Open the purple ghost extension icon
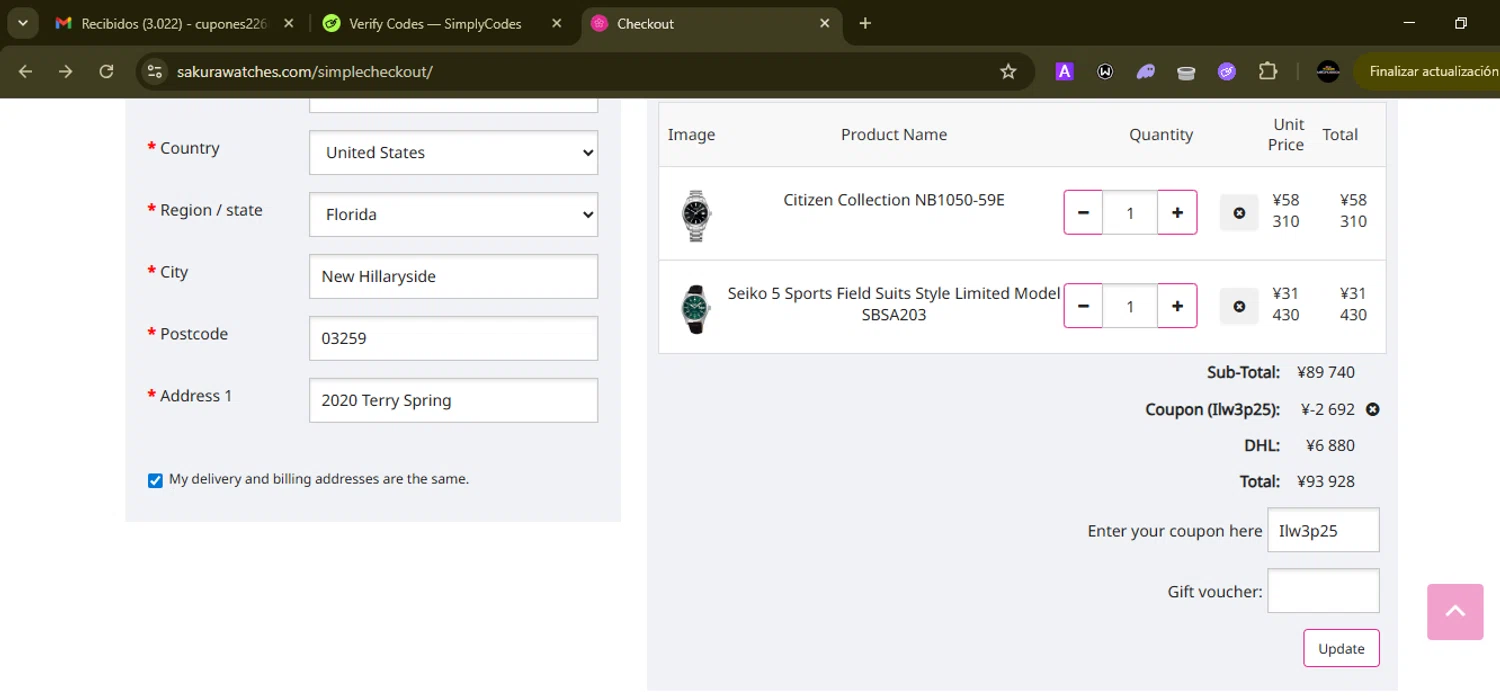1500x697 pixels. 1146,71
